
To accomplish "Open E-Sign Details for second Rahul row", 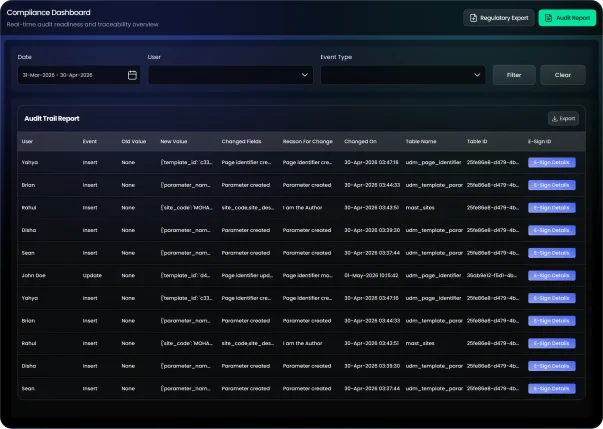I will [x=552, y=343].
